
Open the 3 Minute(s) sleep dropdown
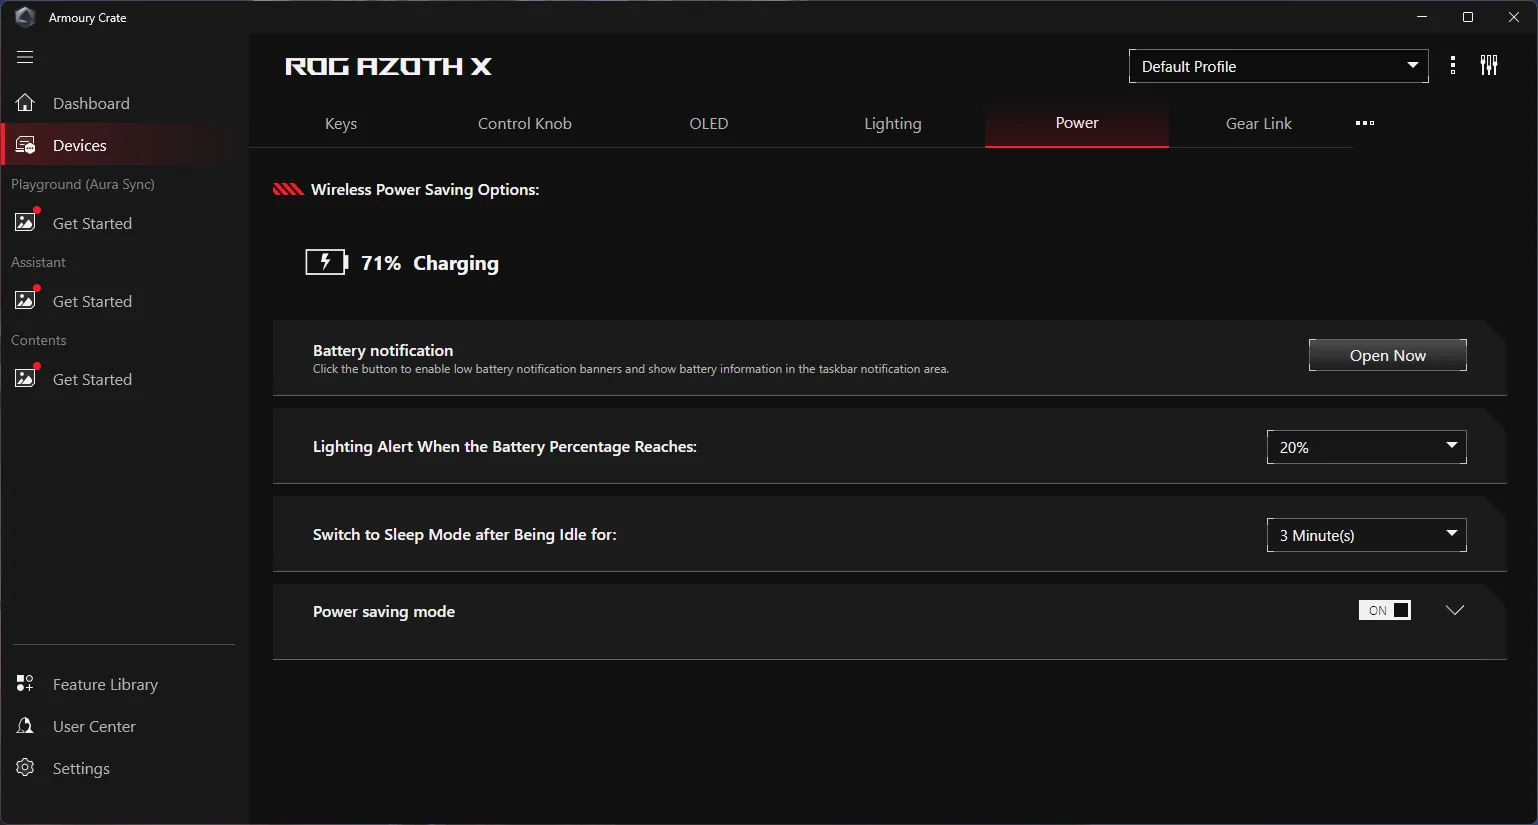1367,535
